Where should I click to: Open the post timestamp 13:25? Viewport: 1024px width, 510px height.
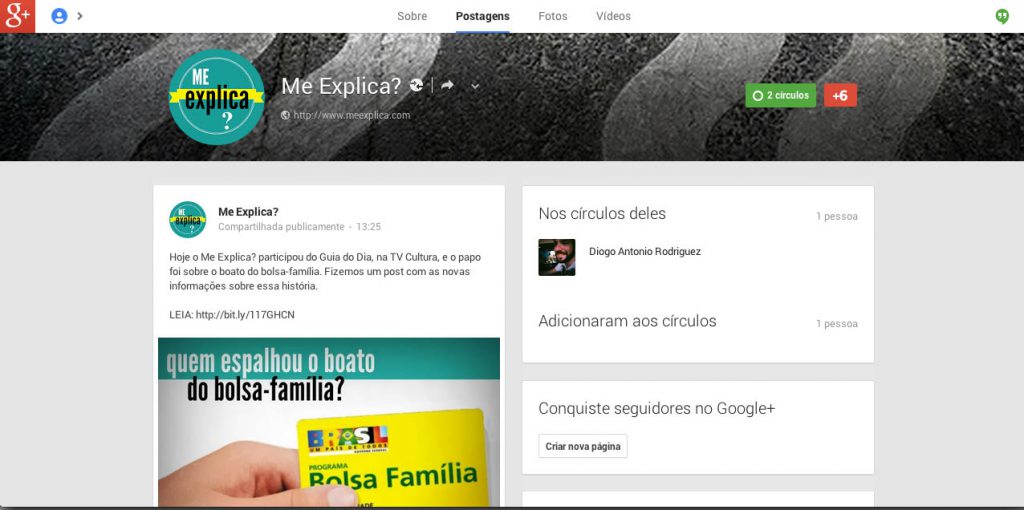pyautogui.click(x=368, y=227)
